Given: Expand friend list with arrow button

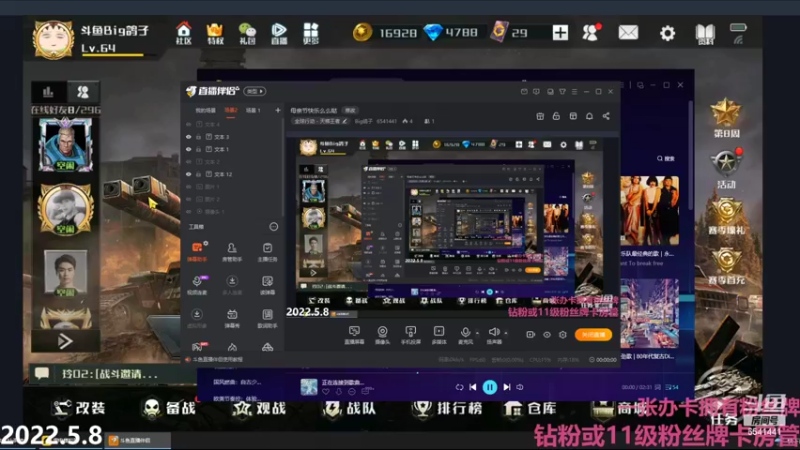Looking at the screenshot, I should click(65, 341).
